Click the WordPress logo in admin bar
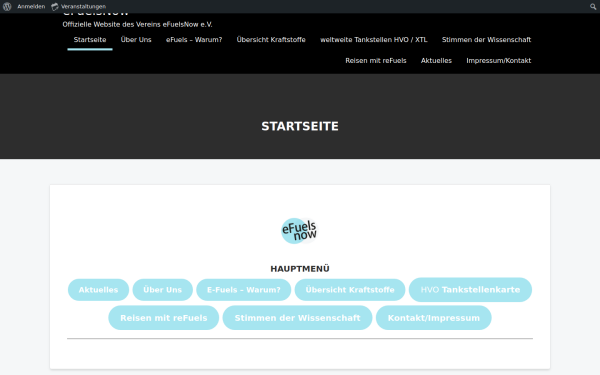 tap(7, 7)
